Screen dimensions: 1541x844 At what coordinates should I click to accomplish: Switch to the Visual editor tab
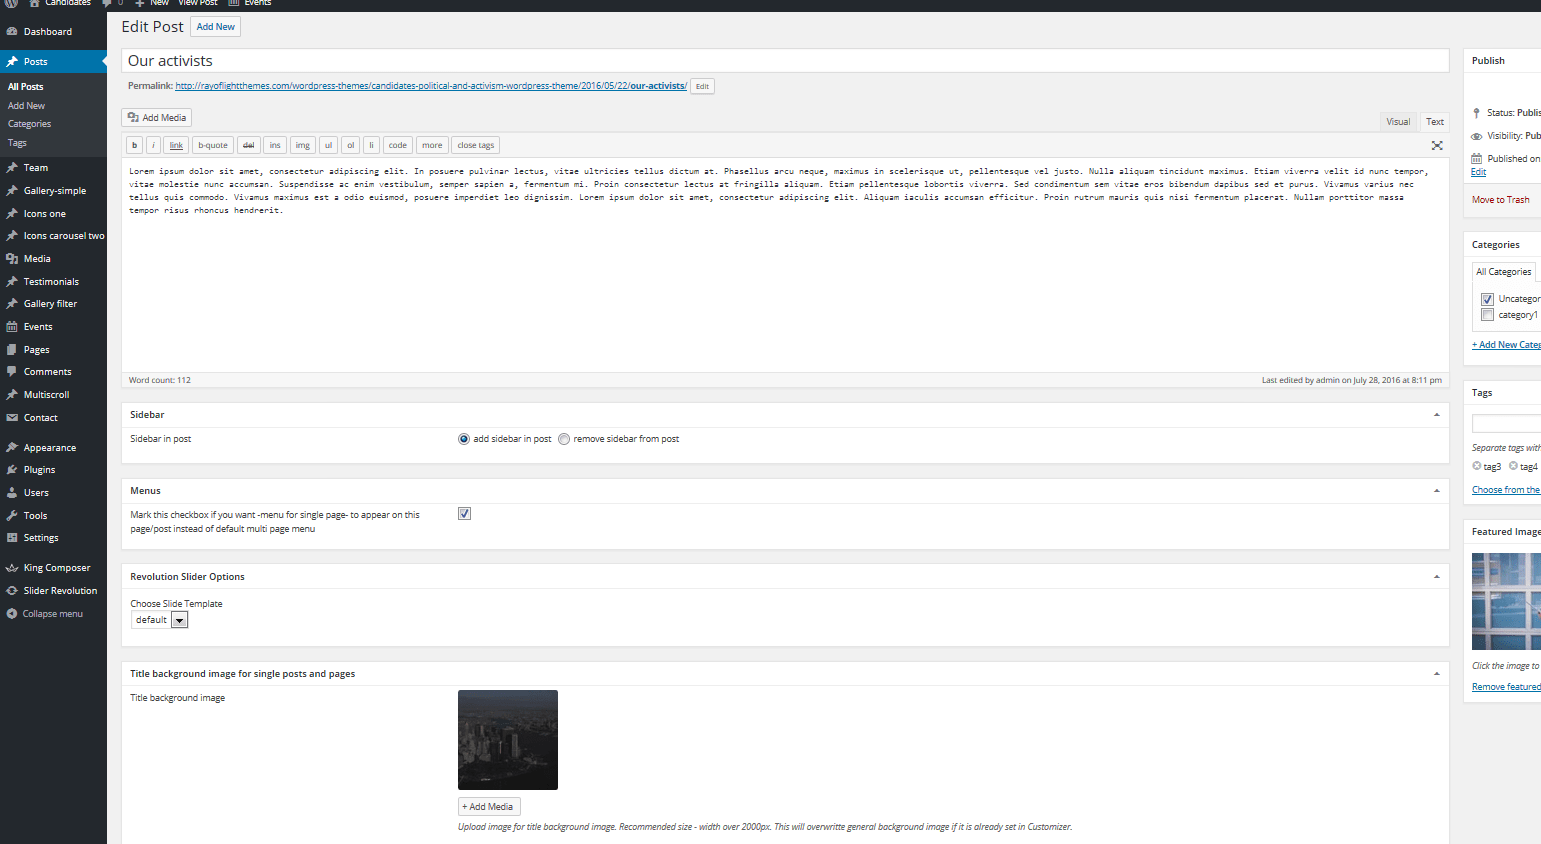(1398, 122)
